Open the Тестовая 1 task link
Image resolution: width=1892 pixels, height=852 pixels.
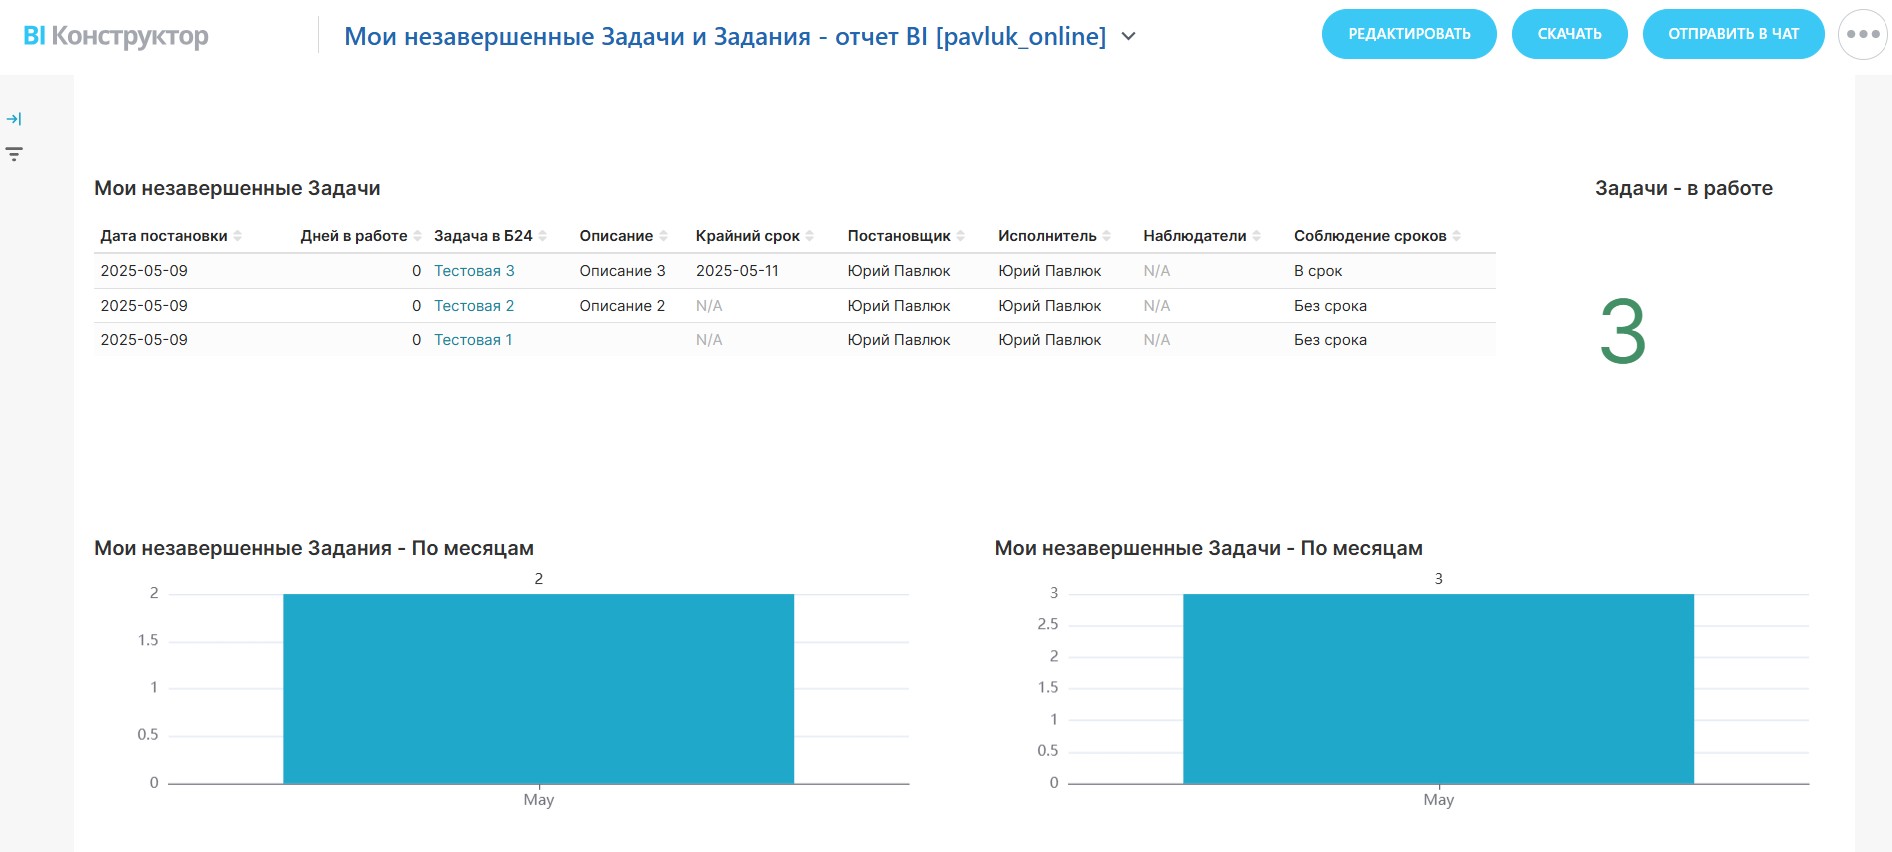pyautogui.click(x=473, y=340)
